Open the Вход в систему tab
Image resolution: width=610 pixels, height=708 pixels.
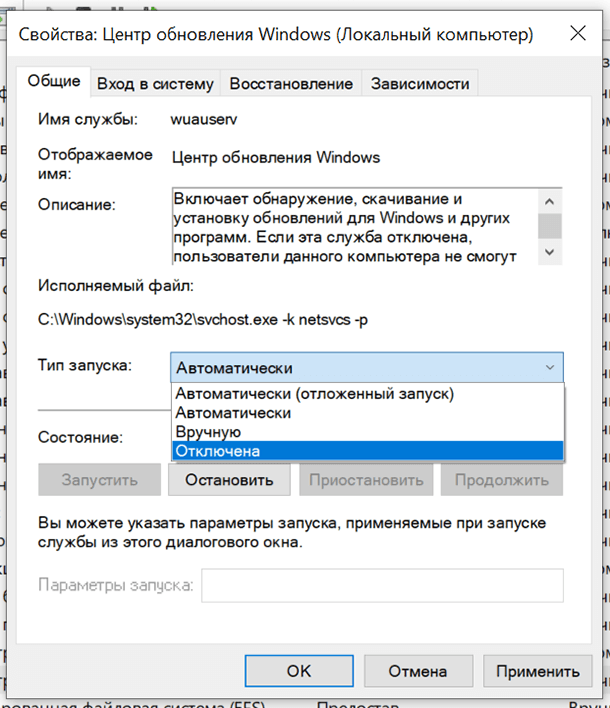(155, 84)
